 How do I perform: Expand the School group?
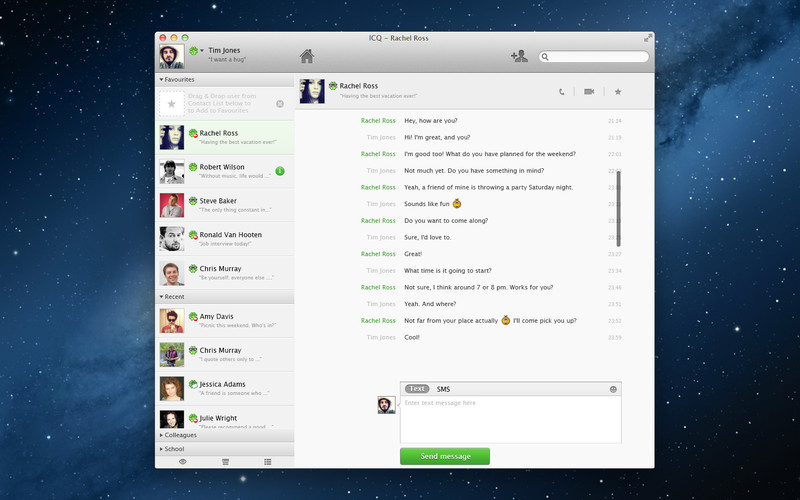coord(161,449)
